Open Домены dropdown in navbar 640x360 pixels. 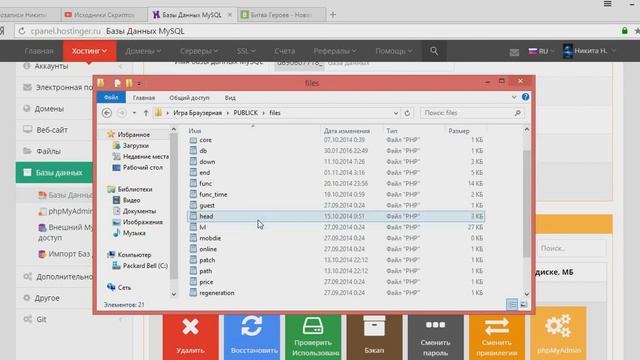143,51
